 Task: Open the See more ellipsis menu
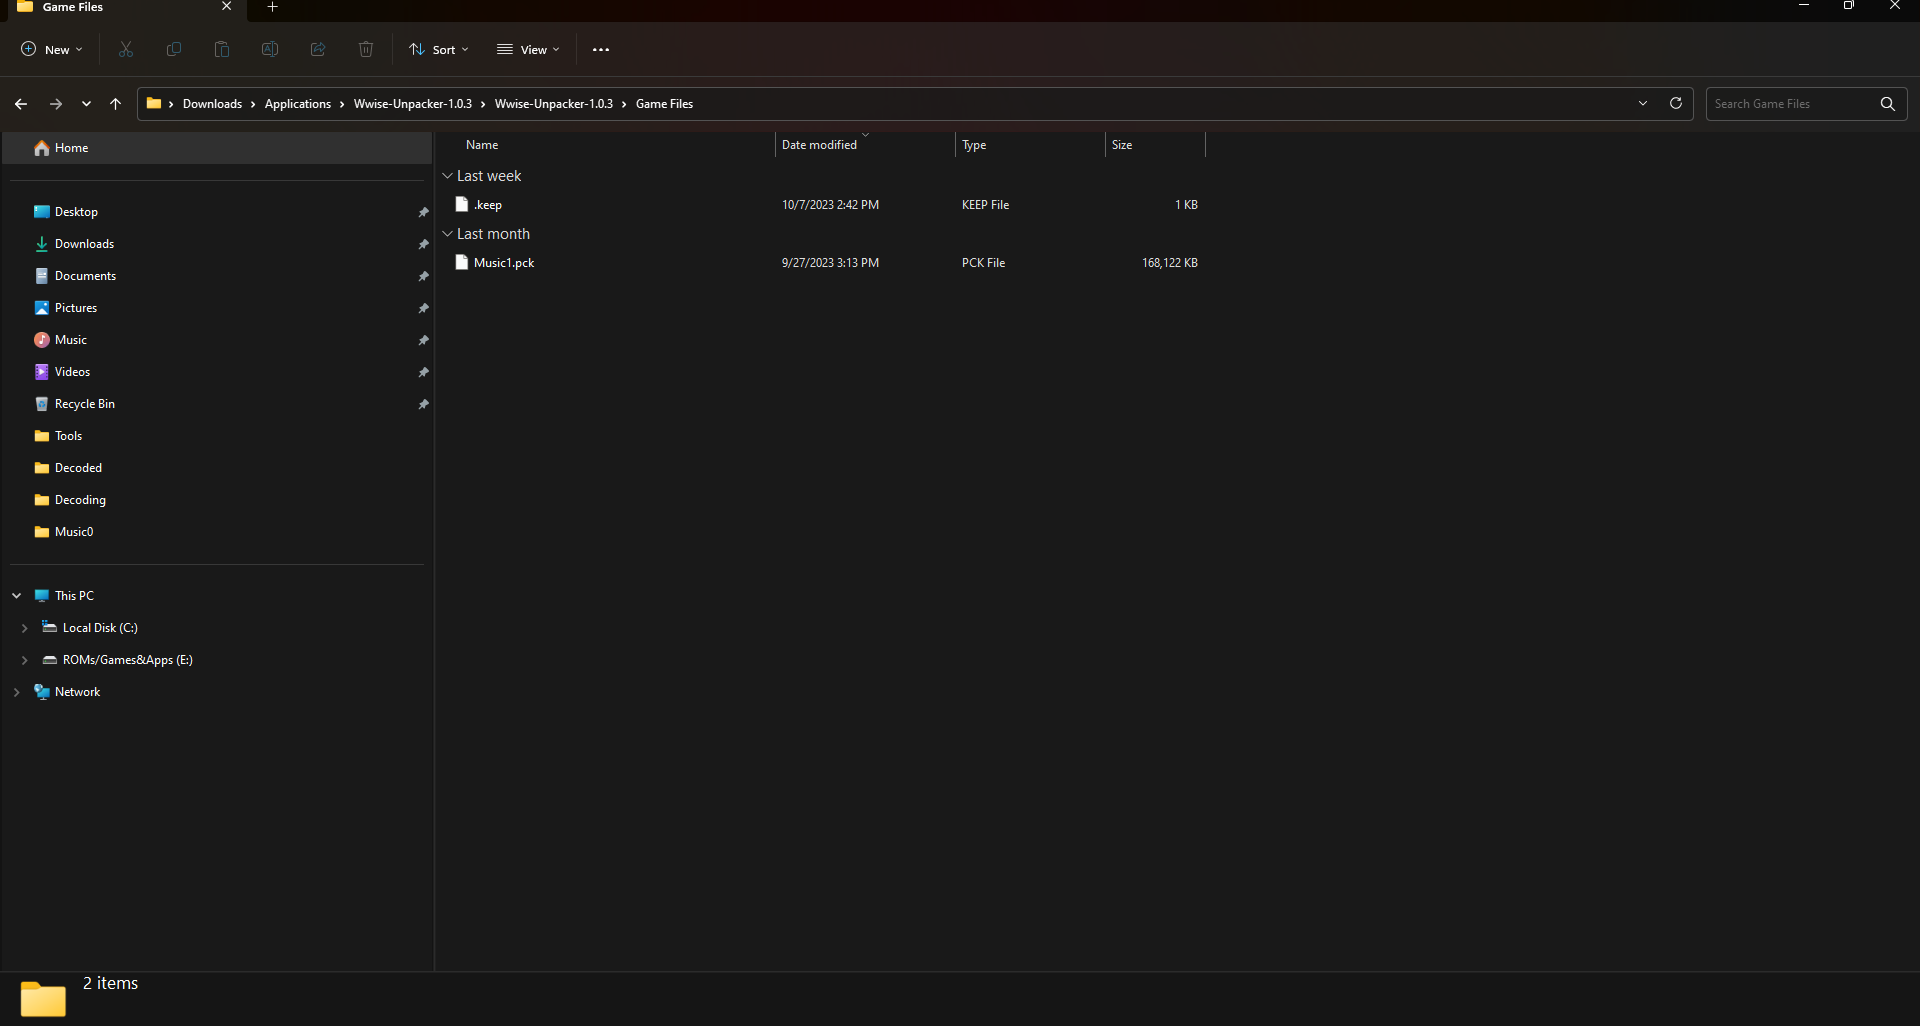(601, 50)
